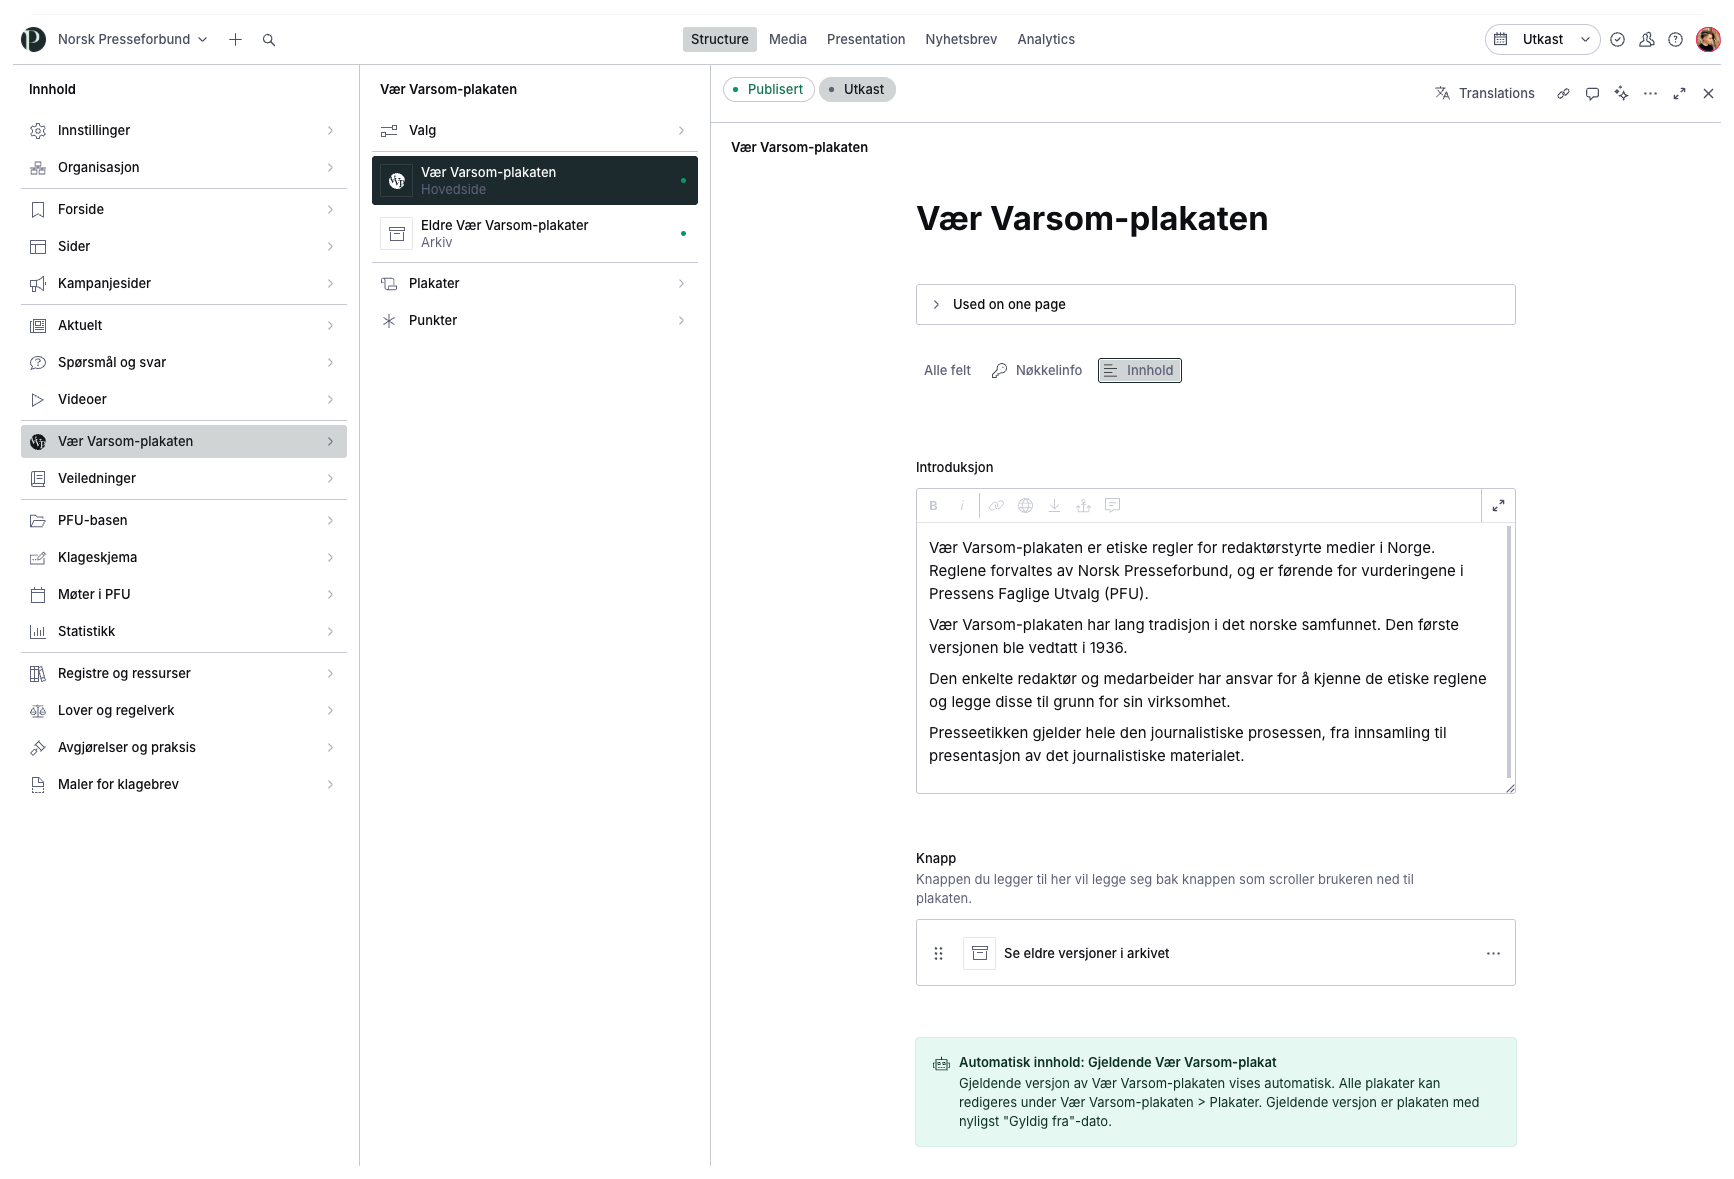Viewport: 1734px width, 1179px height.
Task: Click the Møter i PFU calendar icon
Action: pyautogui.click(x=38, y=595)
